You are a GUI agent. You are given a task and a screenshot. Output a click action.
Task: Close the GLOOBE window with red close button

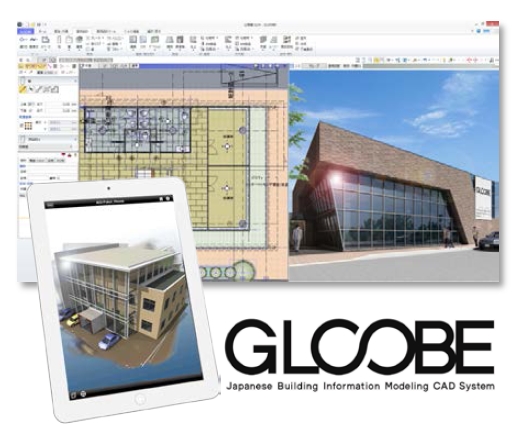[x=492, y=23]
